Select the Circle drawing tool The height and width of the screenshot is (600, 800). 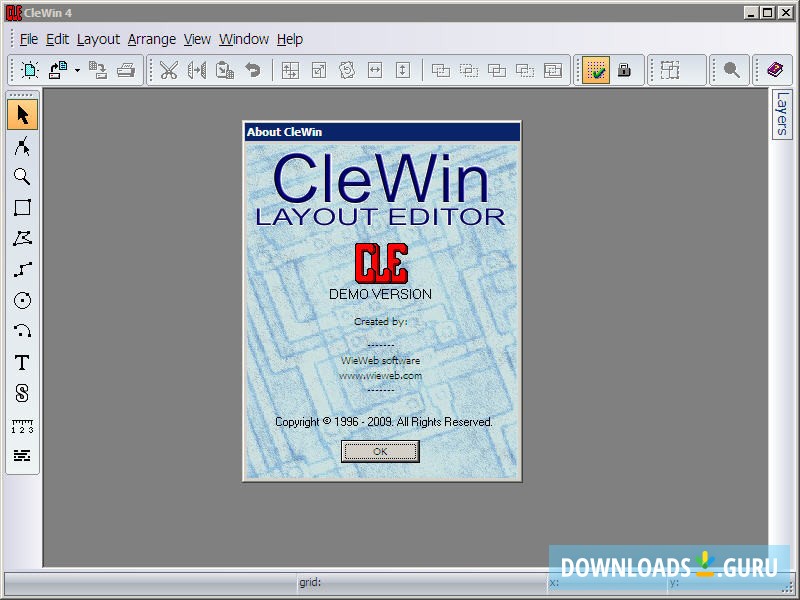coord(20,300)
